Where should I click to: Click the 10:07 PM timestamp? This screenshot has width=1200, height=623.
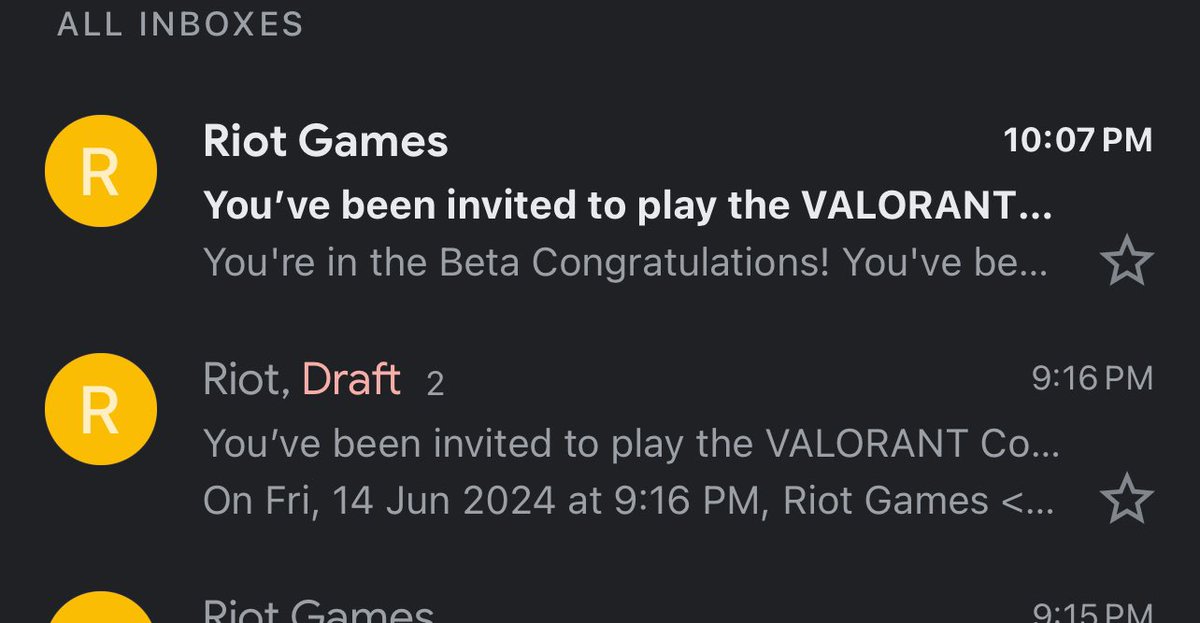click(1078, 140)
